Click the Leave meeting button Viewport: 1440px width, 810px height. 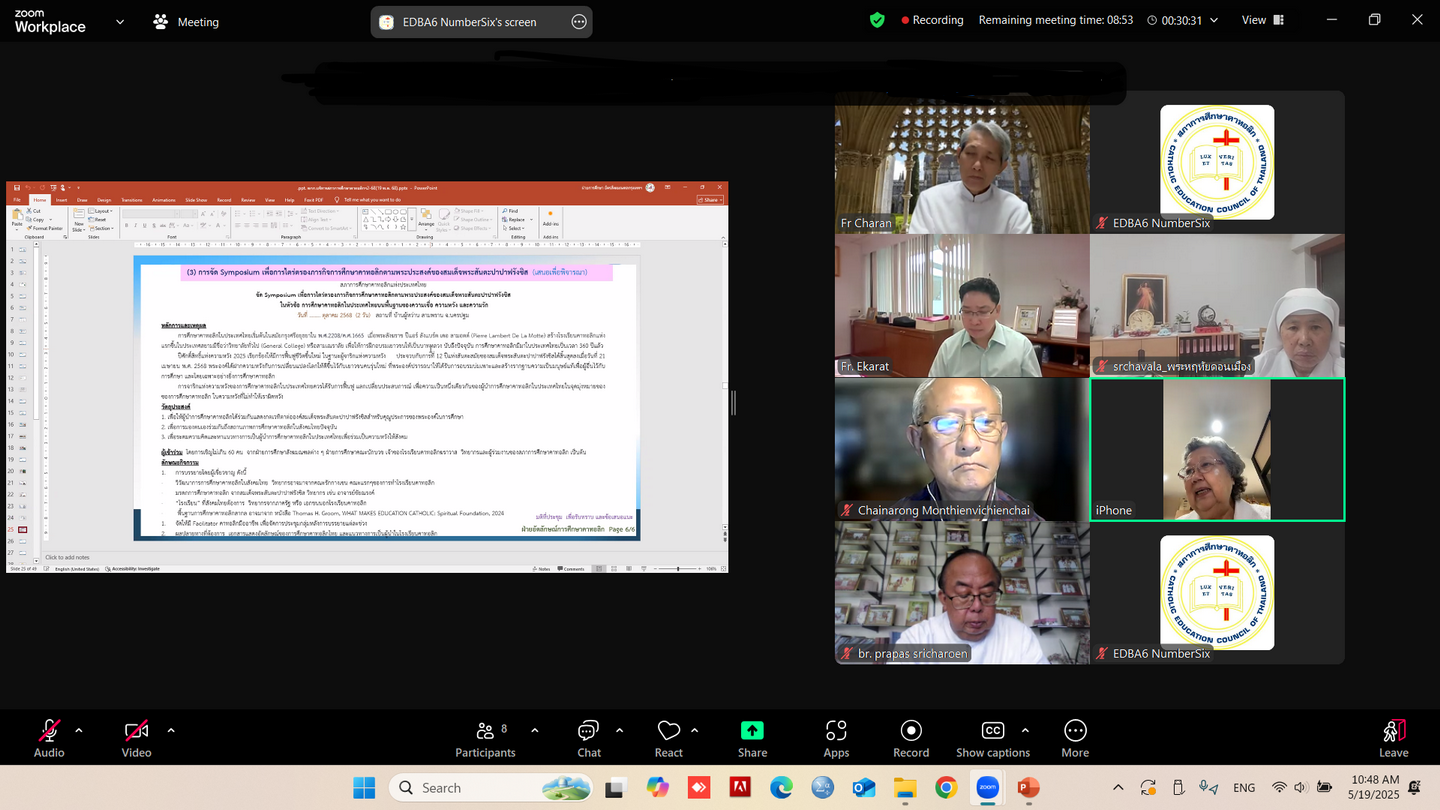1393,738
